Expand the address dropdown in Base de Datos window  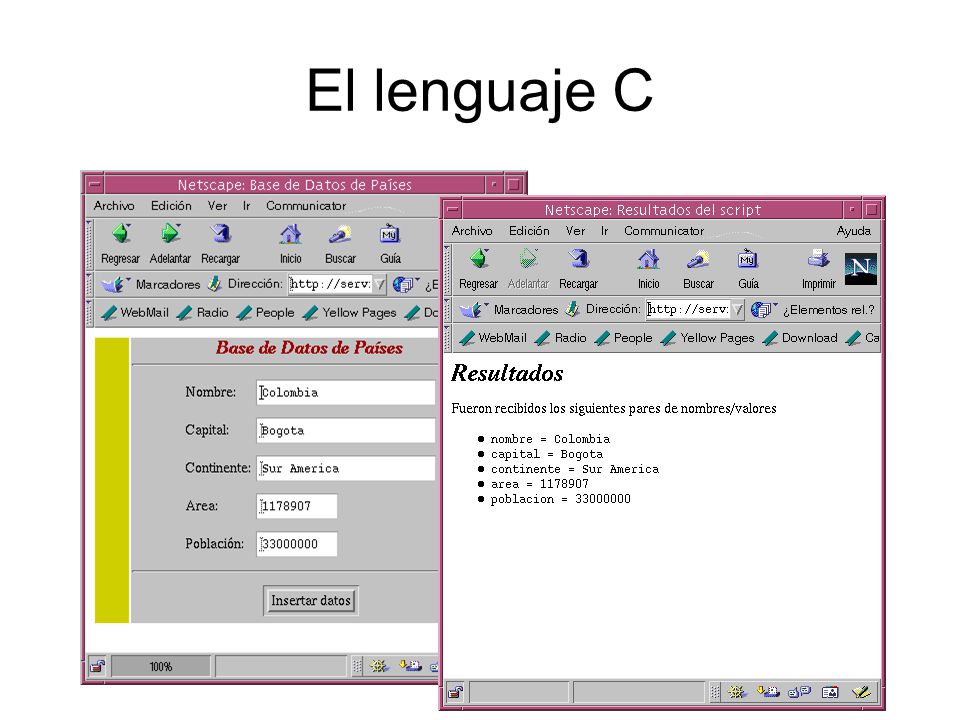pos(380,285)
